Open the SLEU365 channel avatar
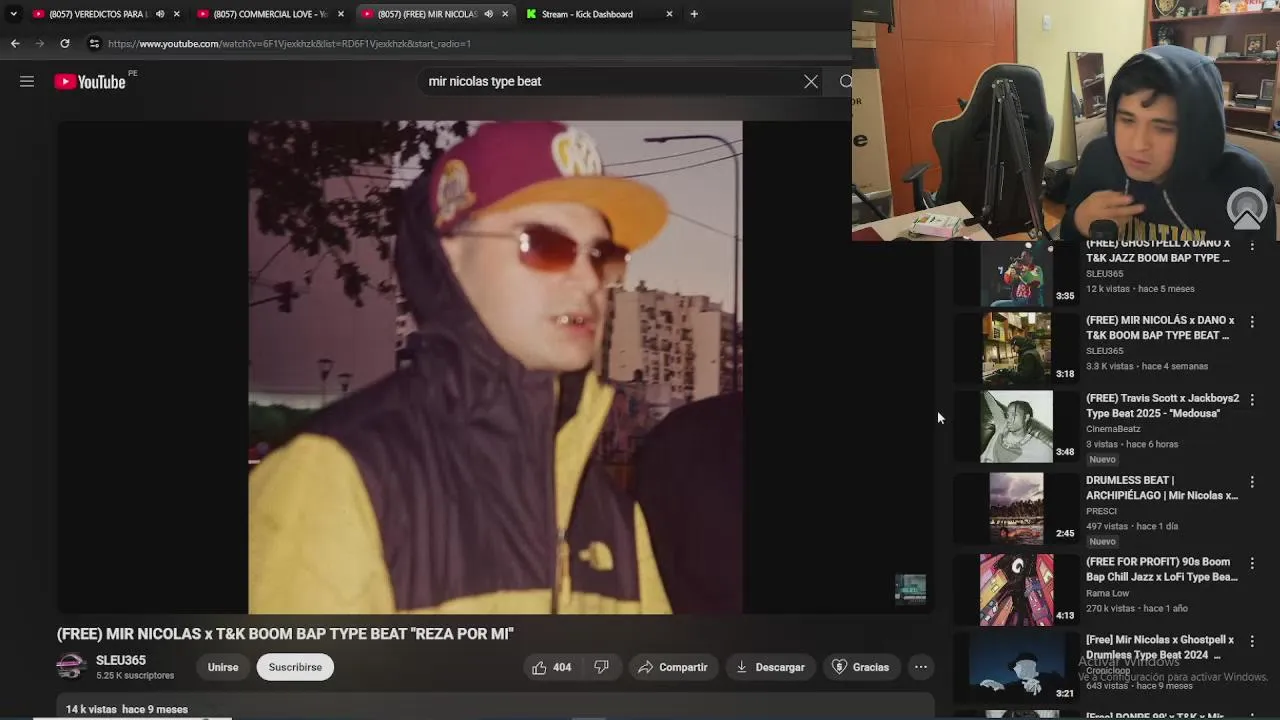 [71, 667]
